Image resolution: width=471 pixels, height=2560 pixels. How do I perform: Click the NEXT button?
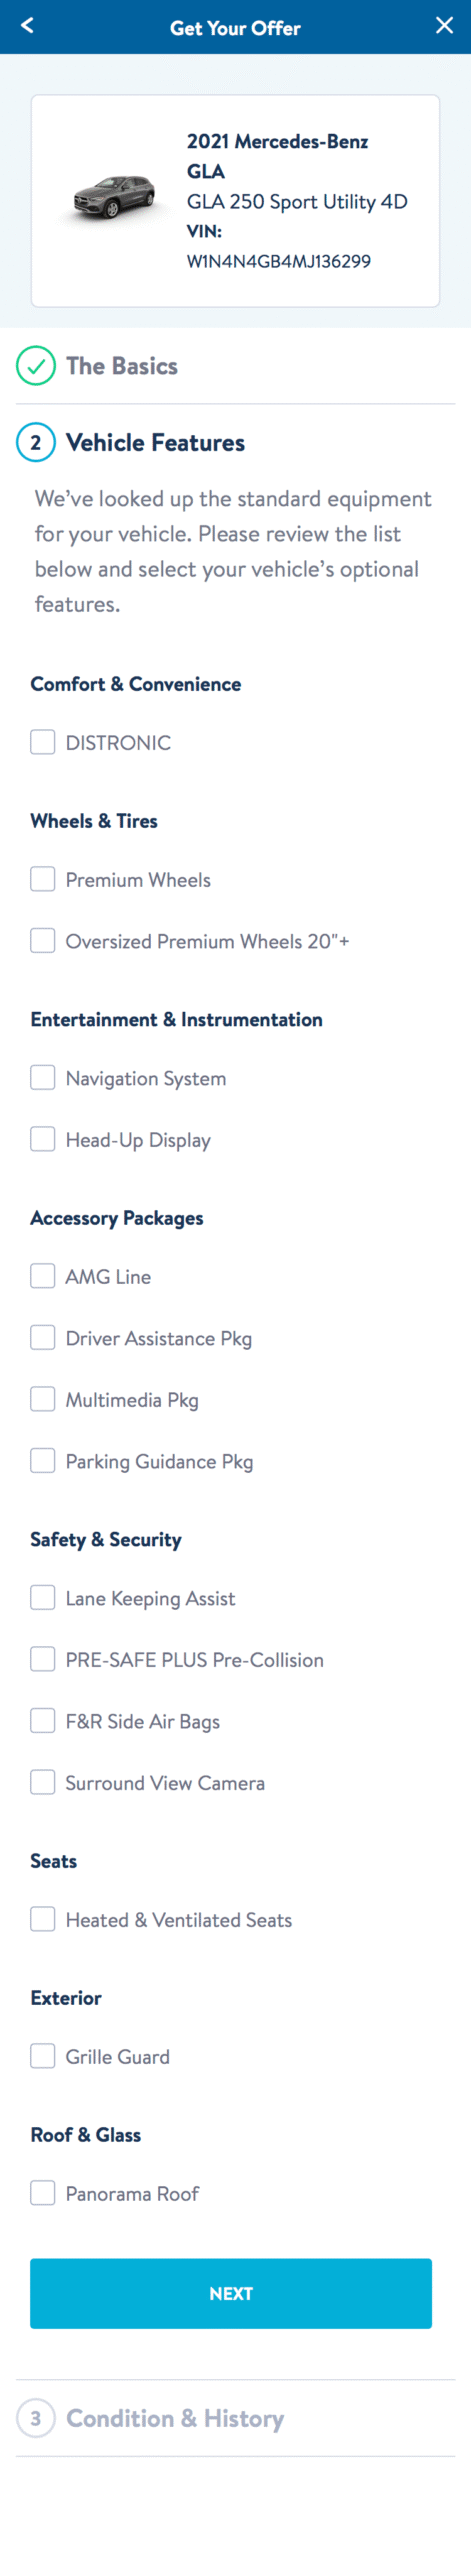point(231,2294)
